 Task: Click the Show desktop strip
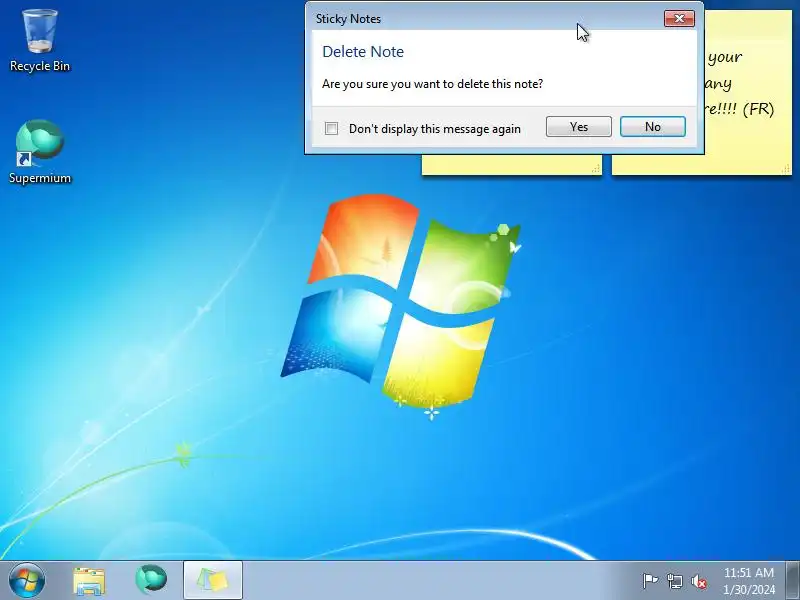coord(793,580)
